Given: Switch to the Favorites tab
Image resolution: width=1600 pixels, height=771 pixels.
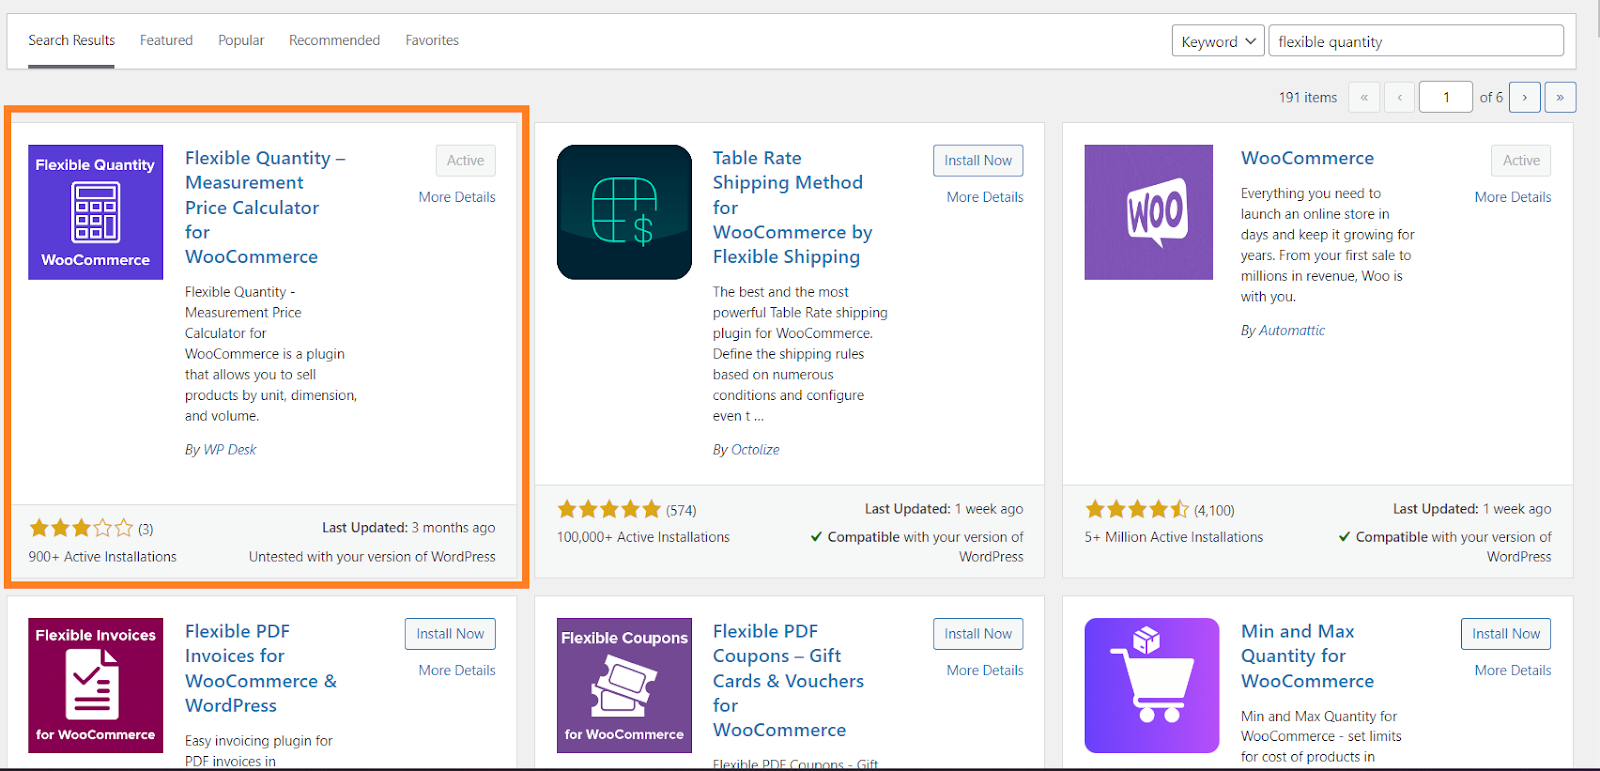Looking at the screenshot, I should (432, 40).
